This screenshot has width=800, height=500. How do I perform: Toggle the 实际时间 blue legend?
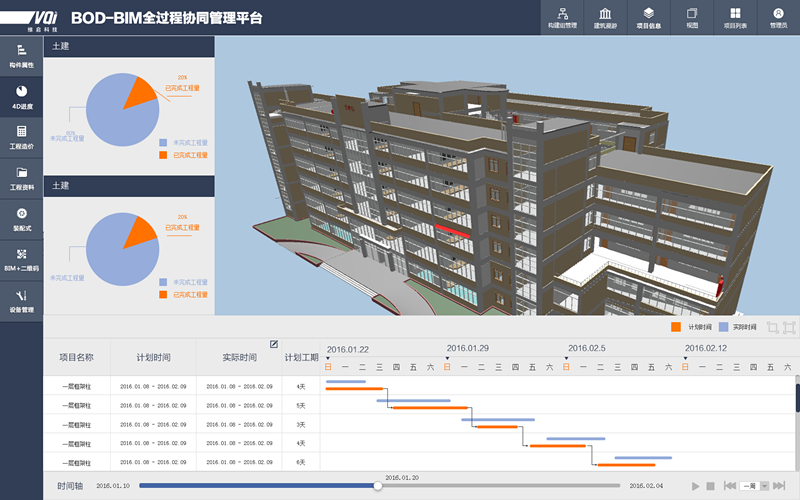723,326
